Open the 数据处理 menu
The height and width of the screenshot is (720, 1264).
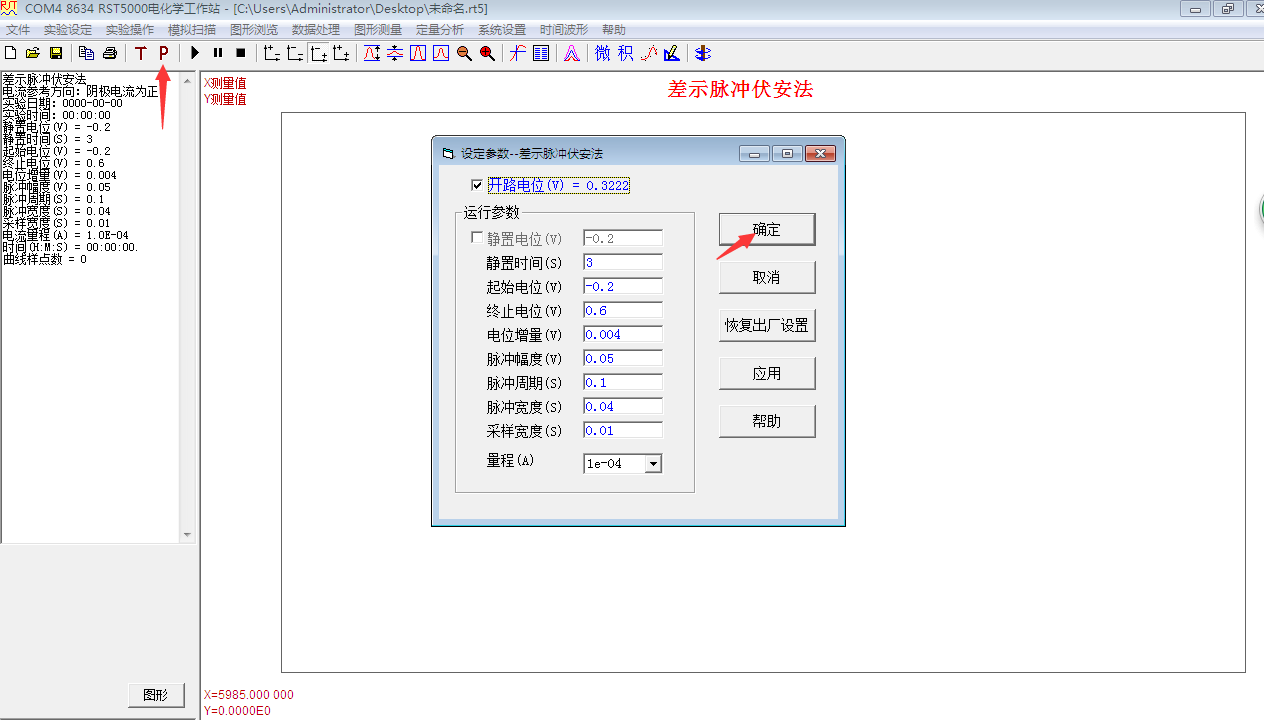pyautogui.click(x=316, y=30)
